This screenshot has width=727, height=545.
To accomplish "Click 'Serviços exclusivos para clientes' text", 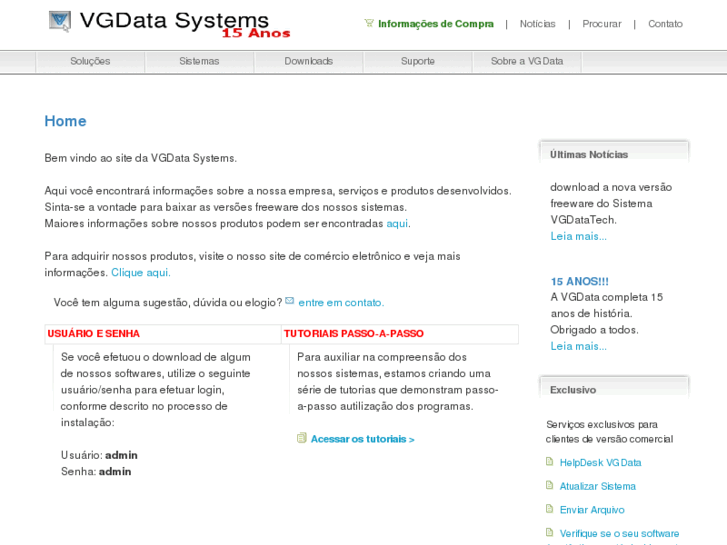I will pos(609,431).
